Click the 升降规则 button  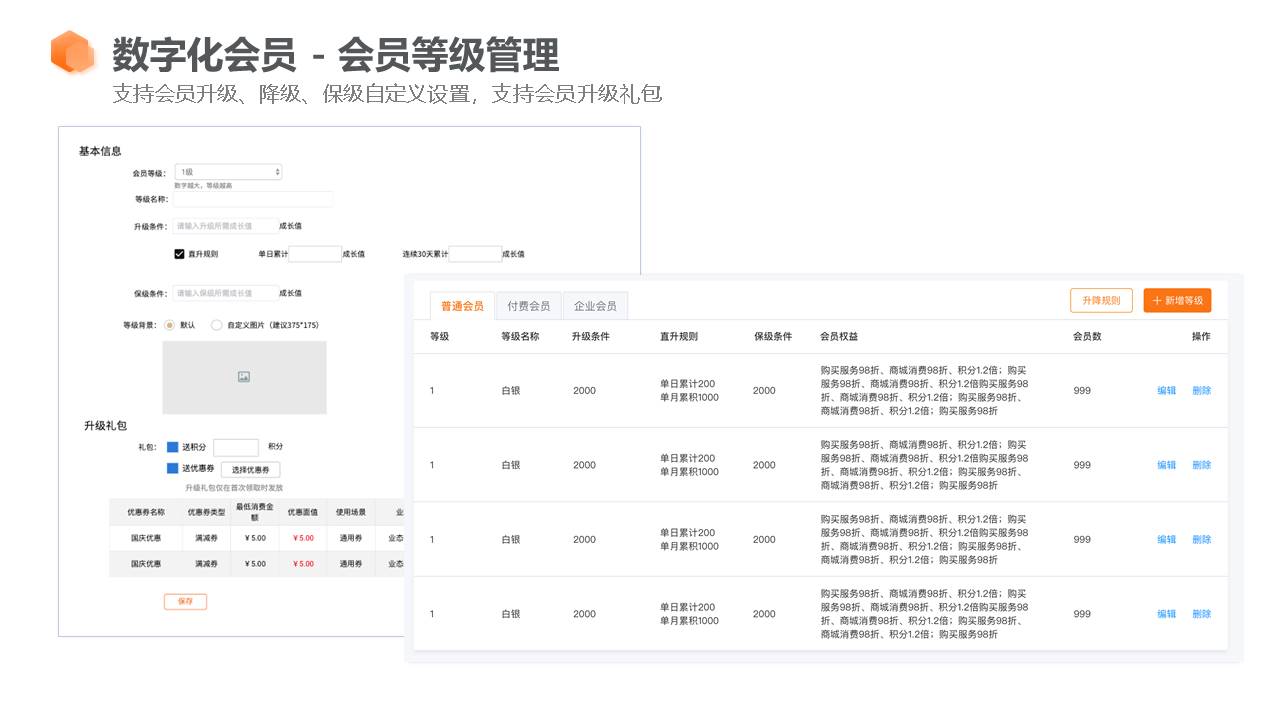[1101, 300]
